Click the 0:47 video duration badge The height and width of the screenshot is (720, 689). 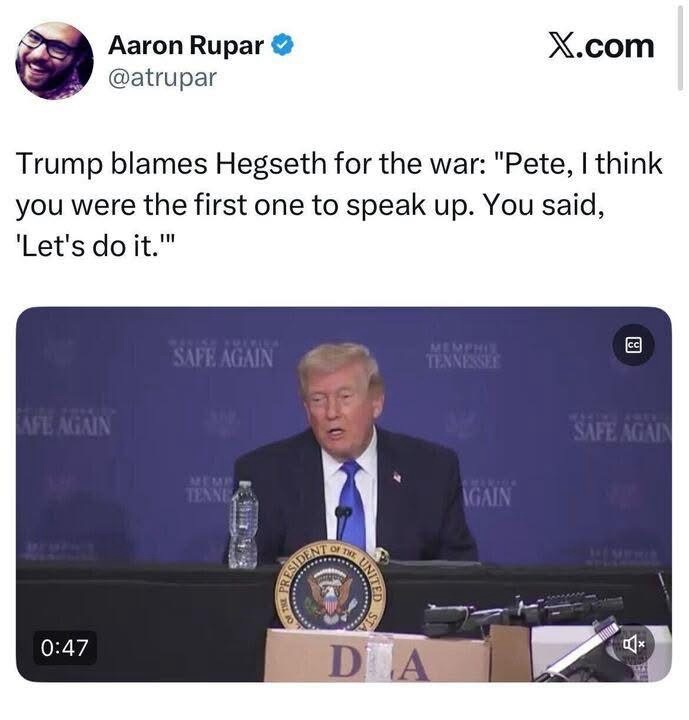pyautogui.click(x=64, y=648)
